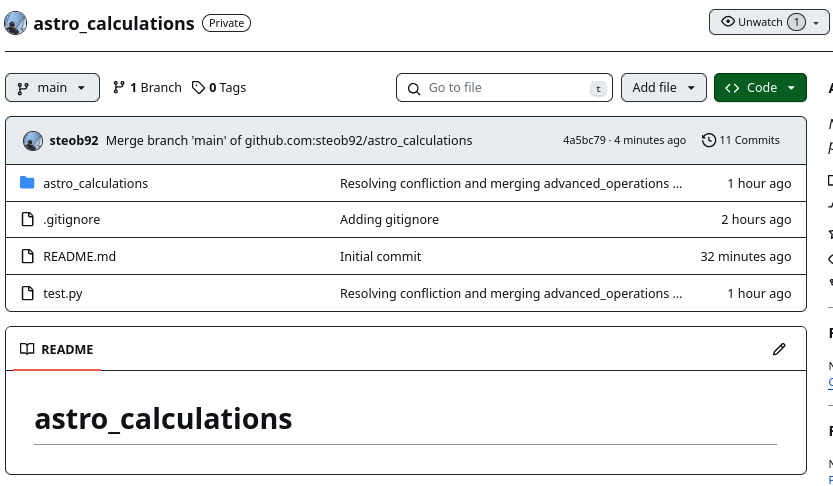This screenshot has width=833, height=486.
Task: Click the README.md file icon
Action: pyautogui.click(x=27, y=256)
